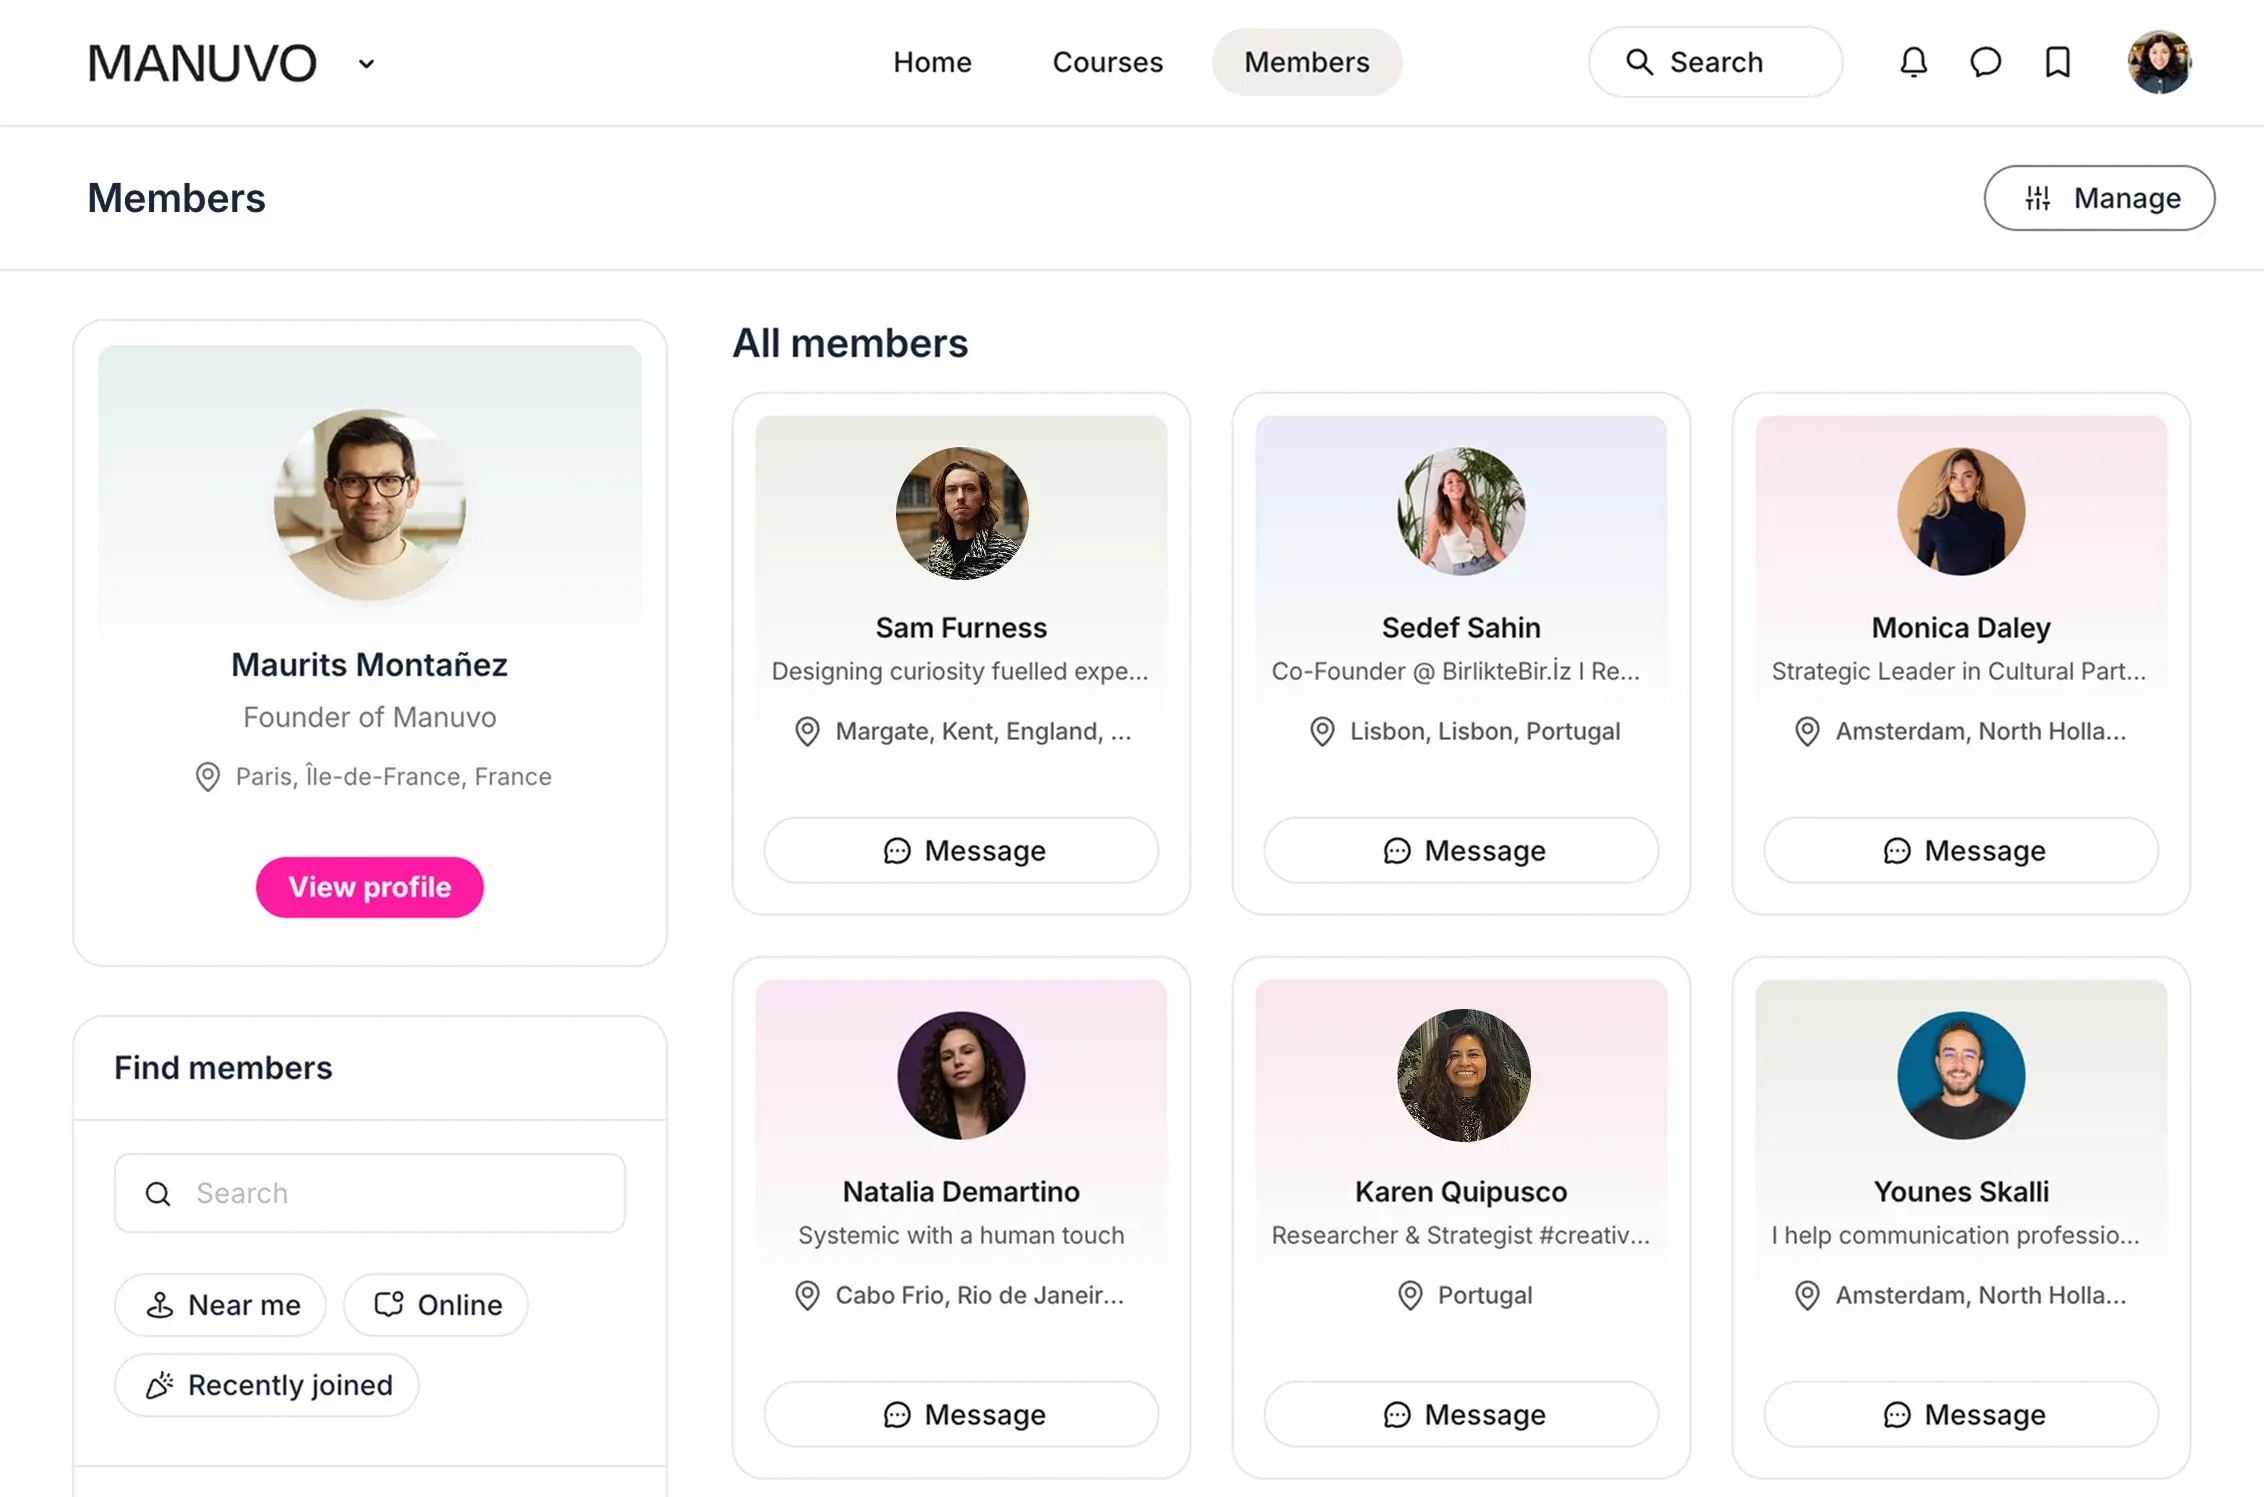The width and height of the screenshot is (2264, 1497).
Task: Select the Members tab
Action: point(1306,62)
